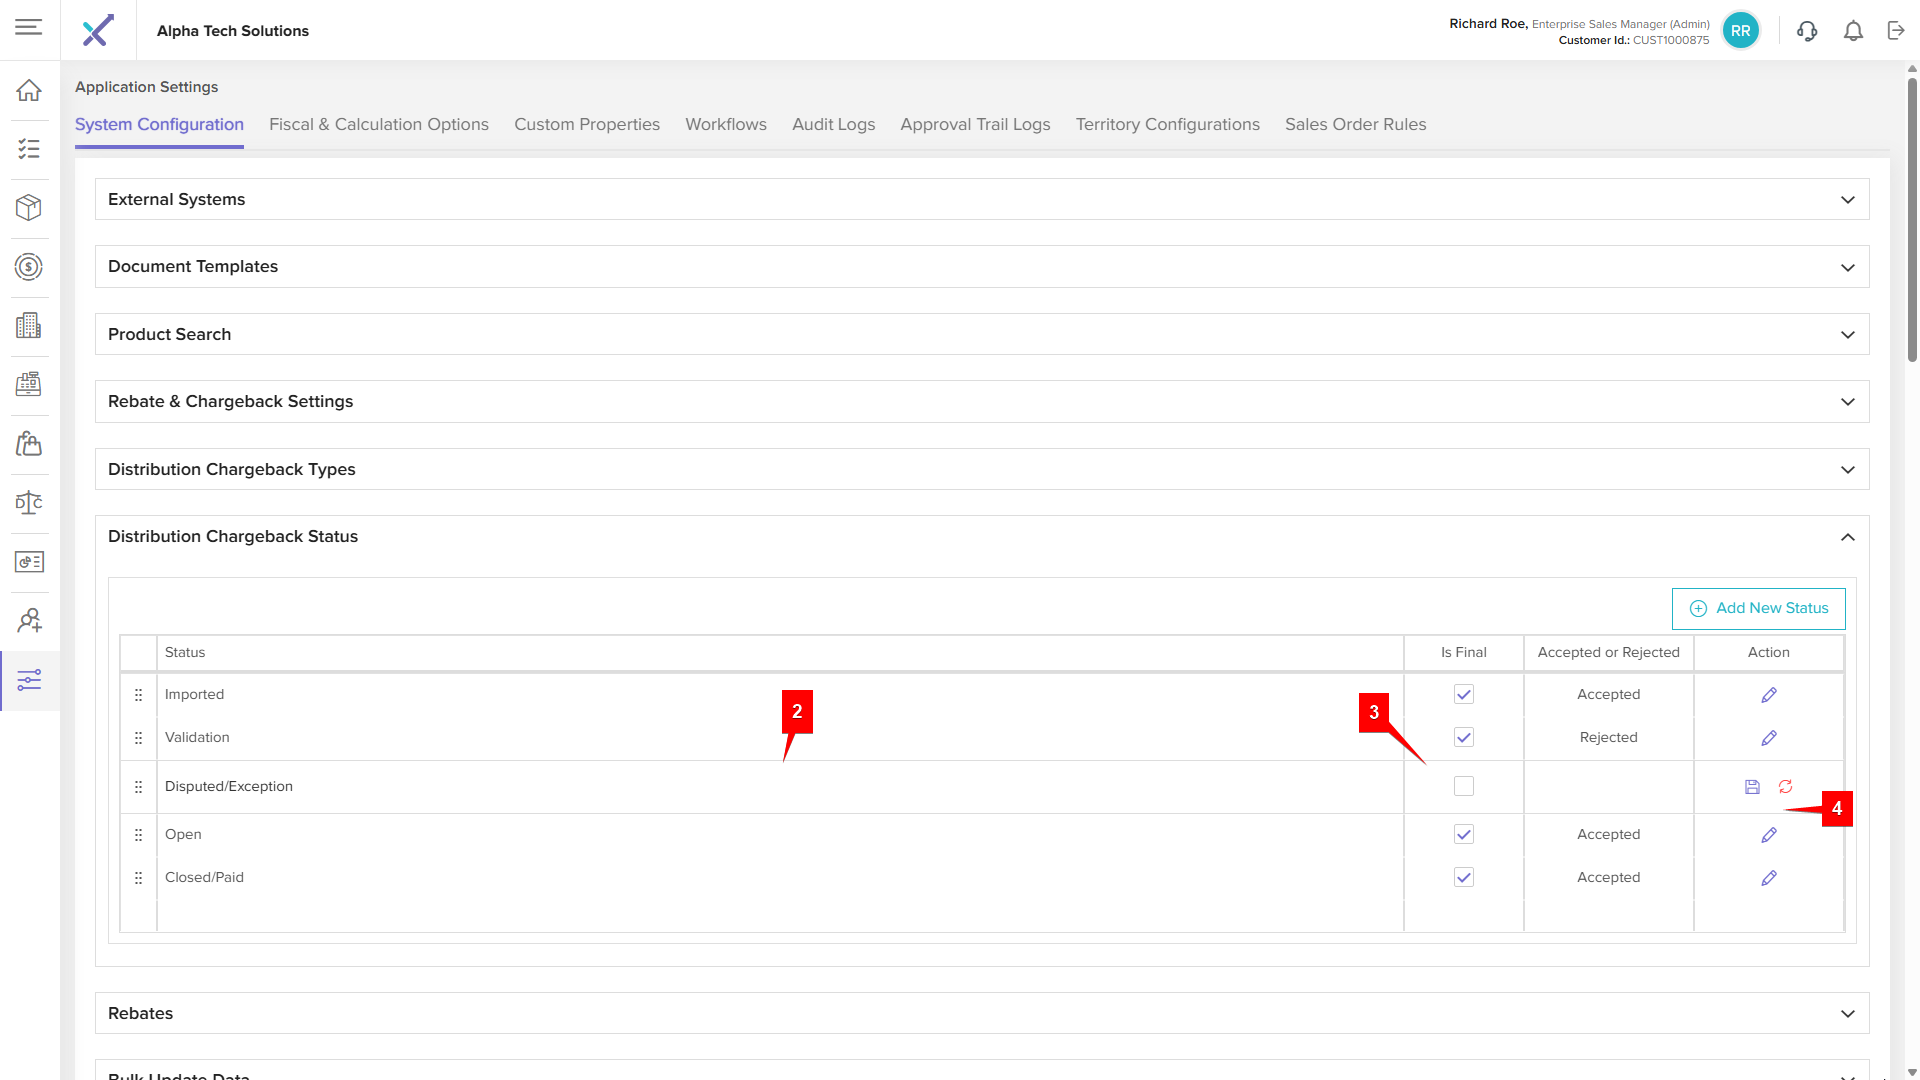Open the notifications bell

click(x=1853, y=31)
